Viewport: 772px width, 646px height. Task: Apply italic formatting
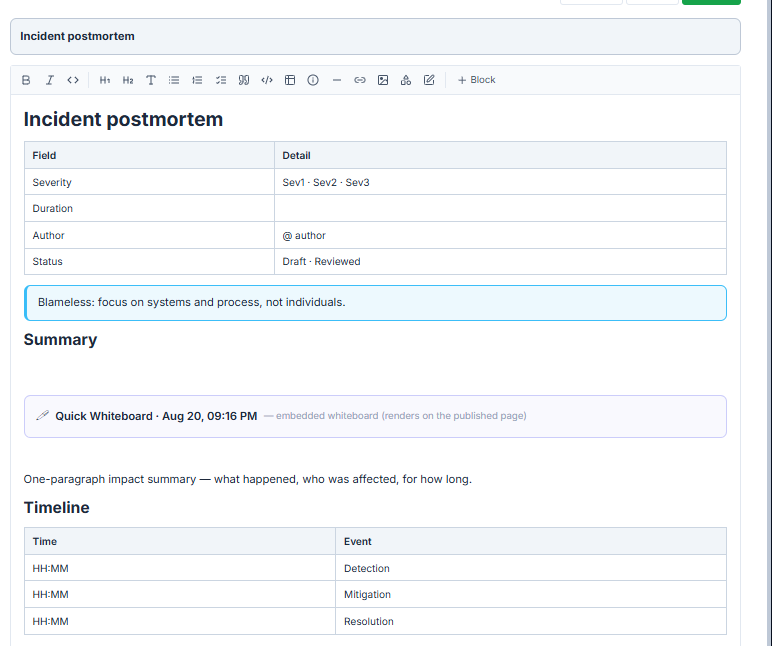(x=49, y=80)
